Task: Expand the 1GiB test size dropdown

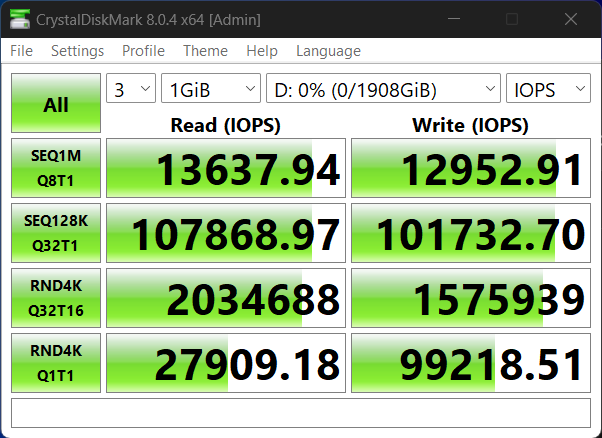Action: 211,88
